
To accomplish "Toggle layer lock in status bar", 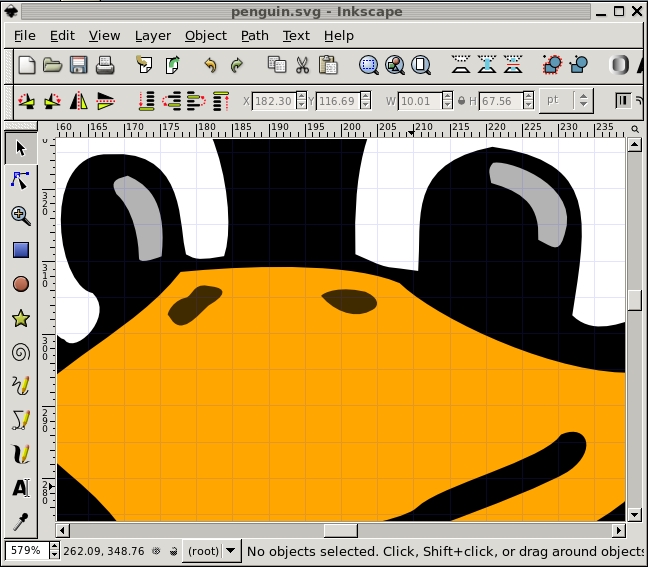I will (x=173, y=551).
